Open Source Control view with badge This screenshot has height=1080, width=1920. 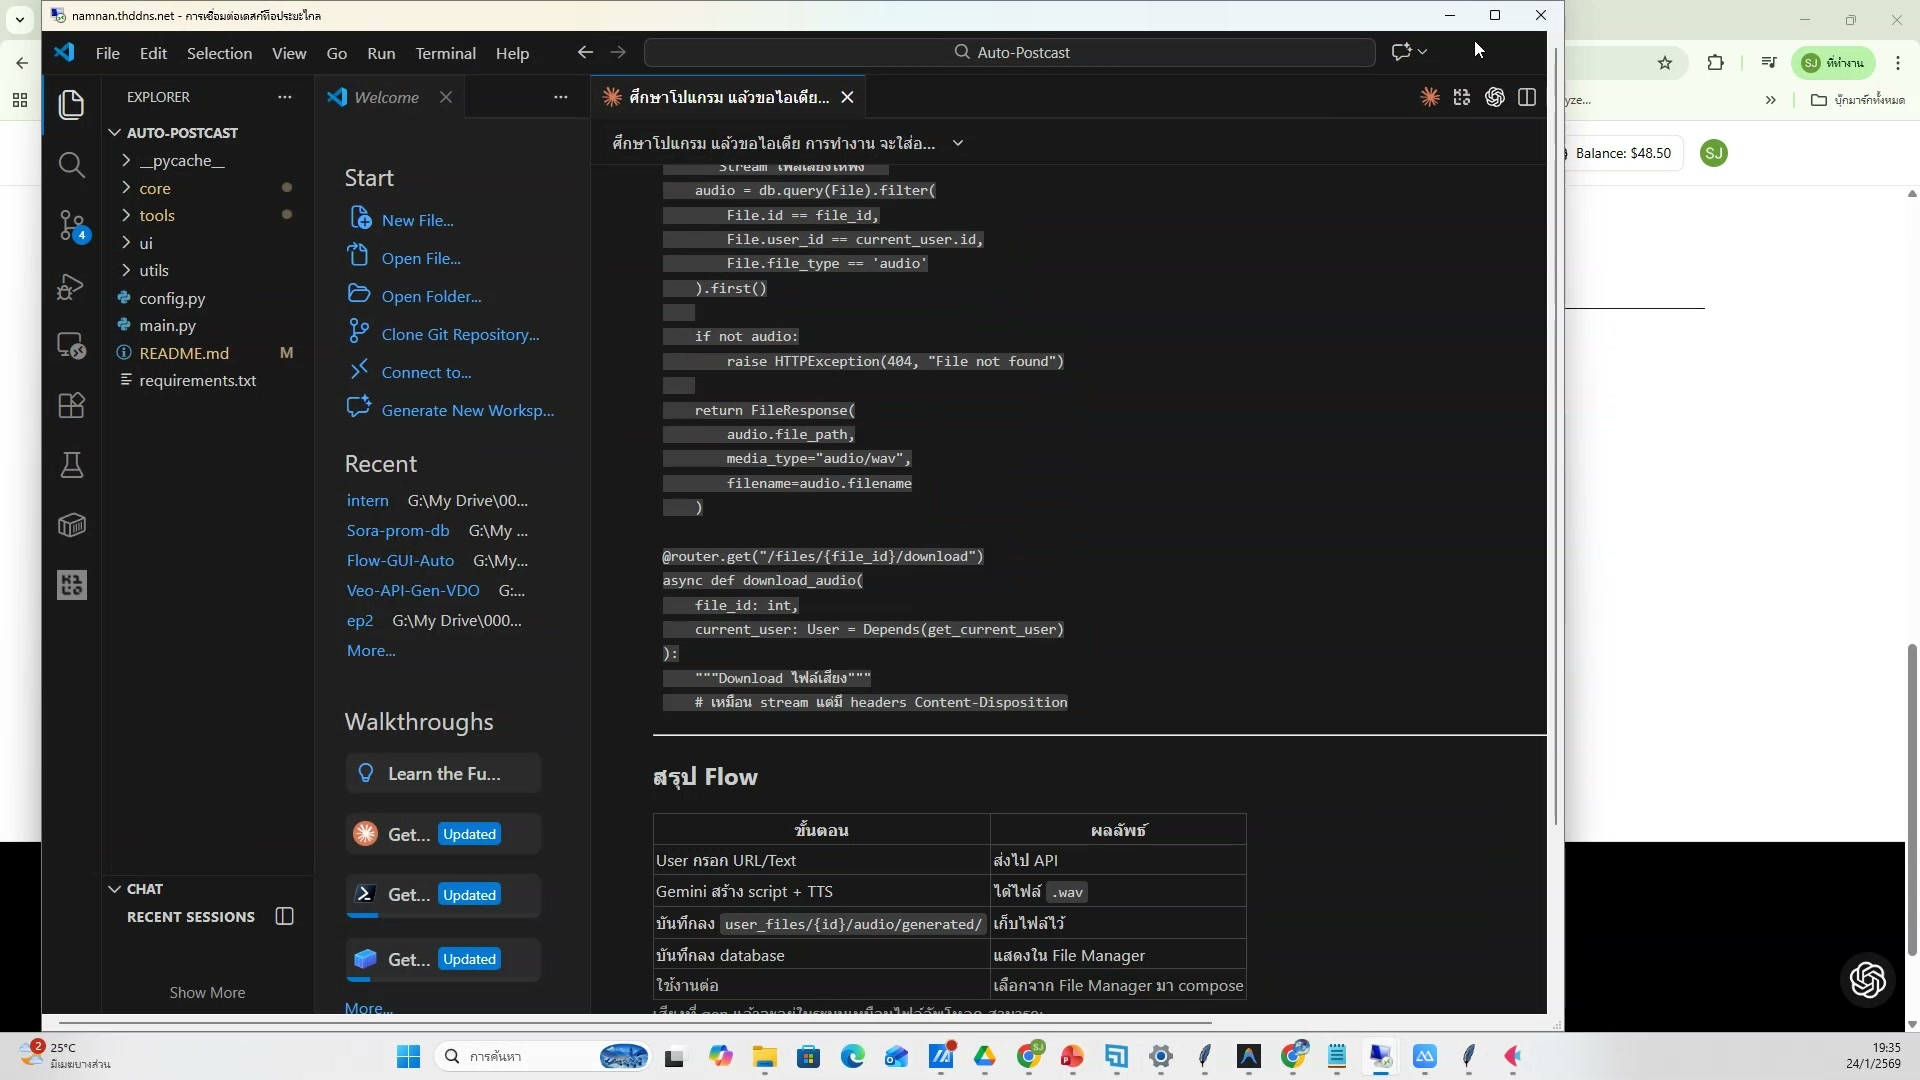(71, 225)
